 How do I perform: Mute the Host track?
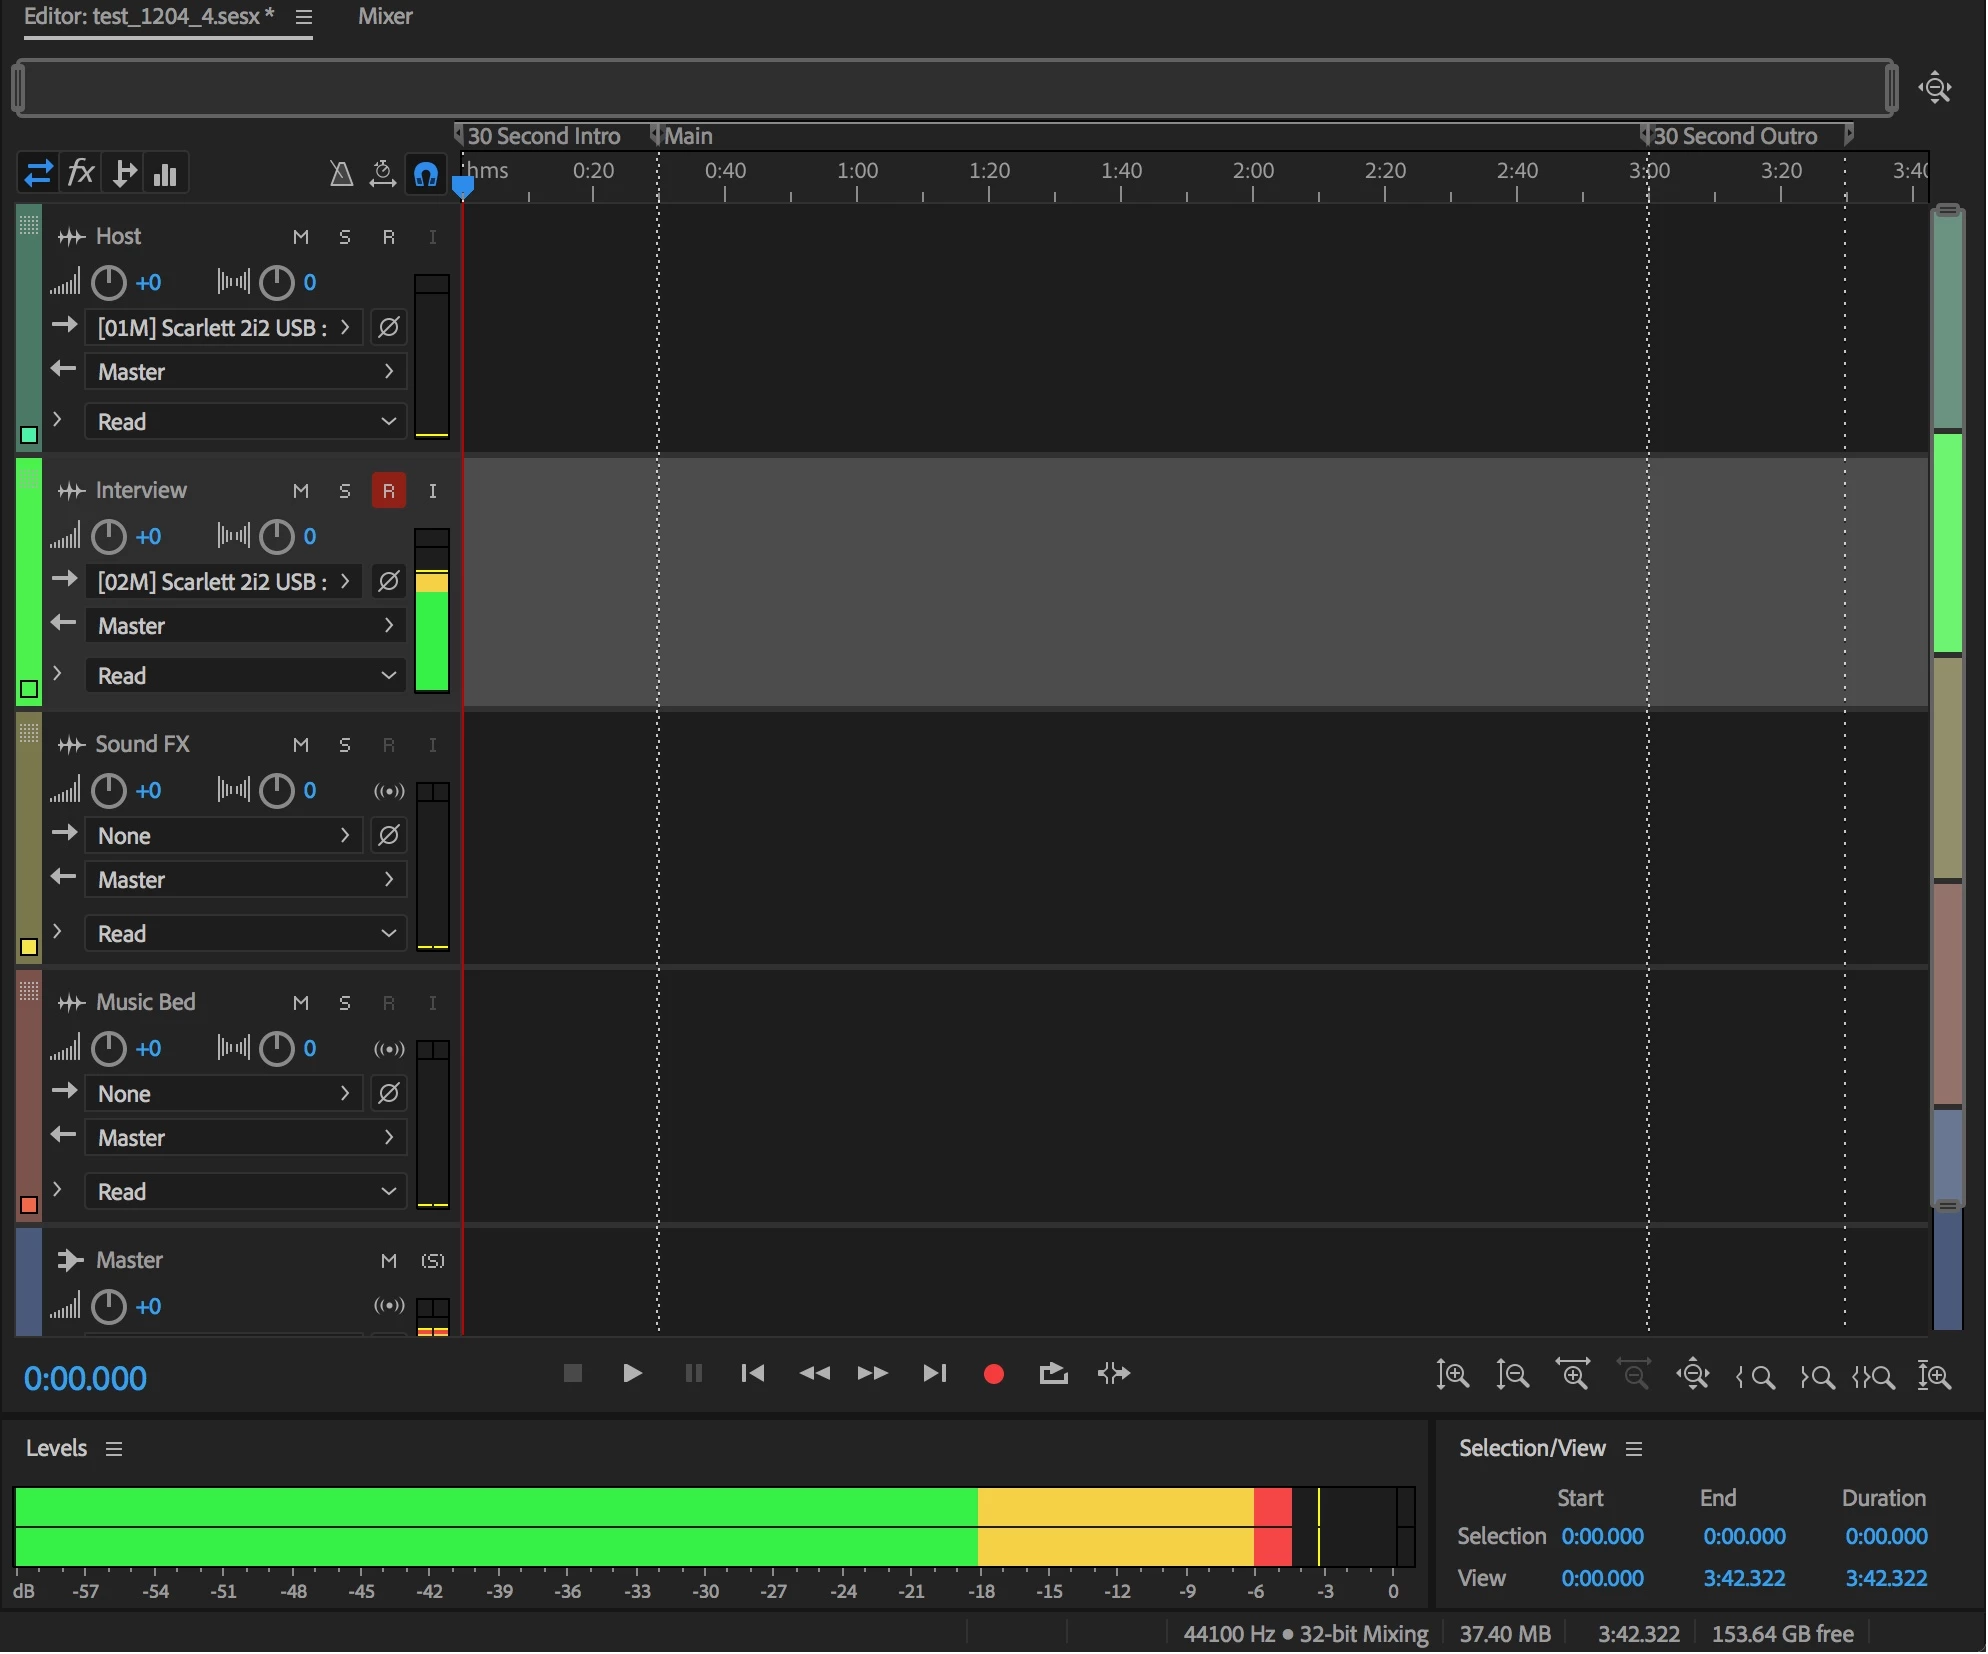click(301, 237)
